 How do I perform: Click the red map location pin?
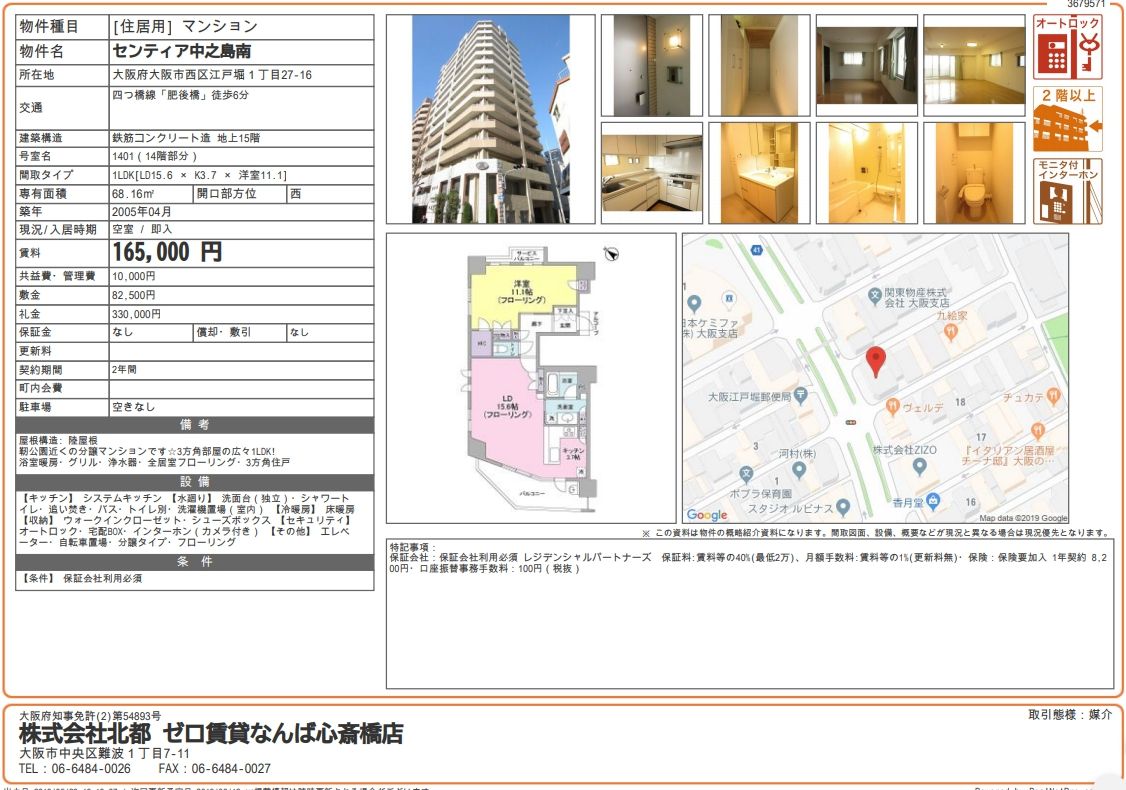coord(875,361)
